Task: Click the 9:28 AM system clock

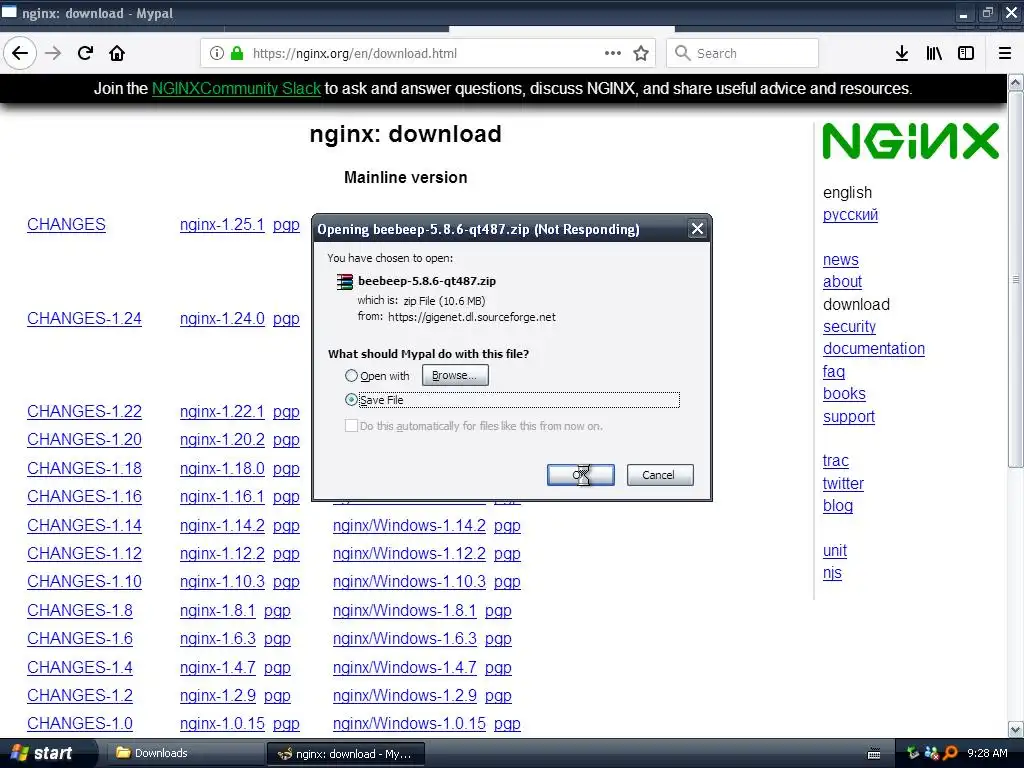Action: 987,753
